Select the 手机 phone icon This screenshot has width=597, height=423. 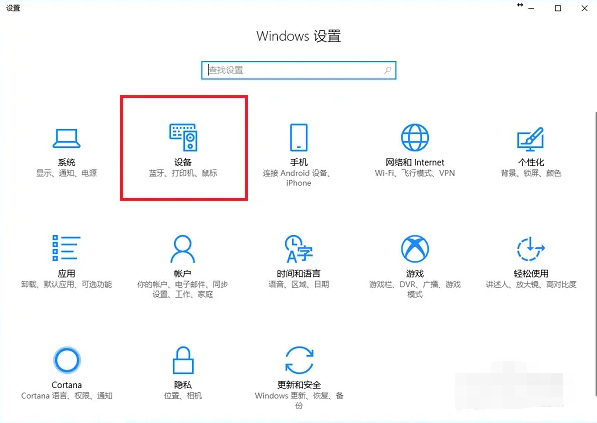click(x=298, y=137)
